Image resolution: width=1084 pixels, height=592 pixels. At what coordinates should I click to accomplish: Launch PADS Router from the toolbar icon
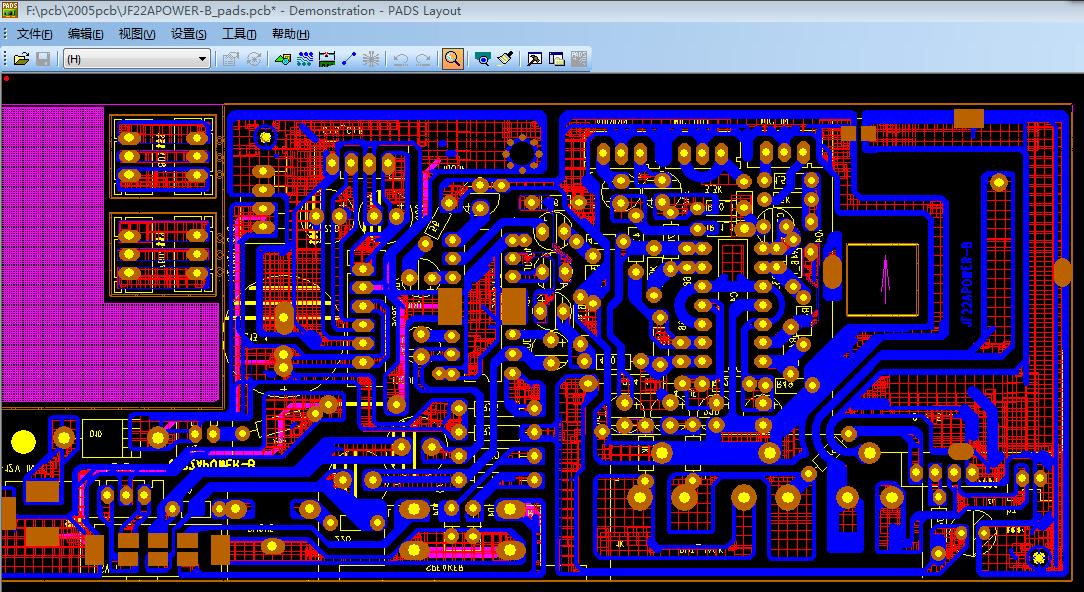click(533, 58)
